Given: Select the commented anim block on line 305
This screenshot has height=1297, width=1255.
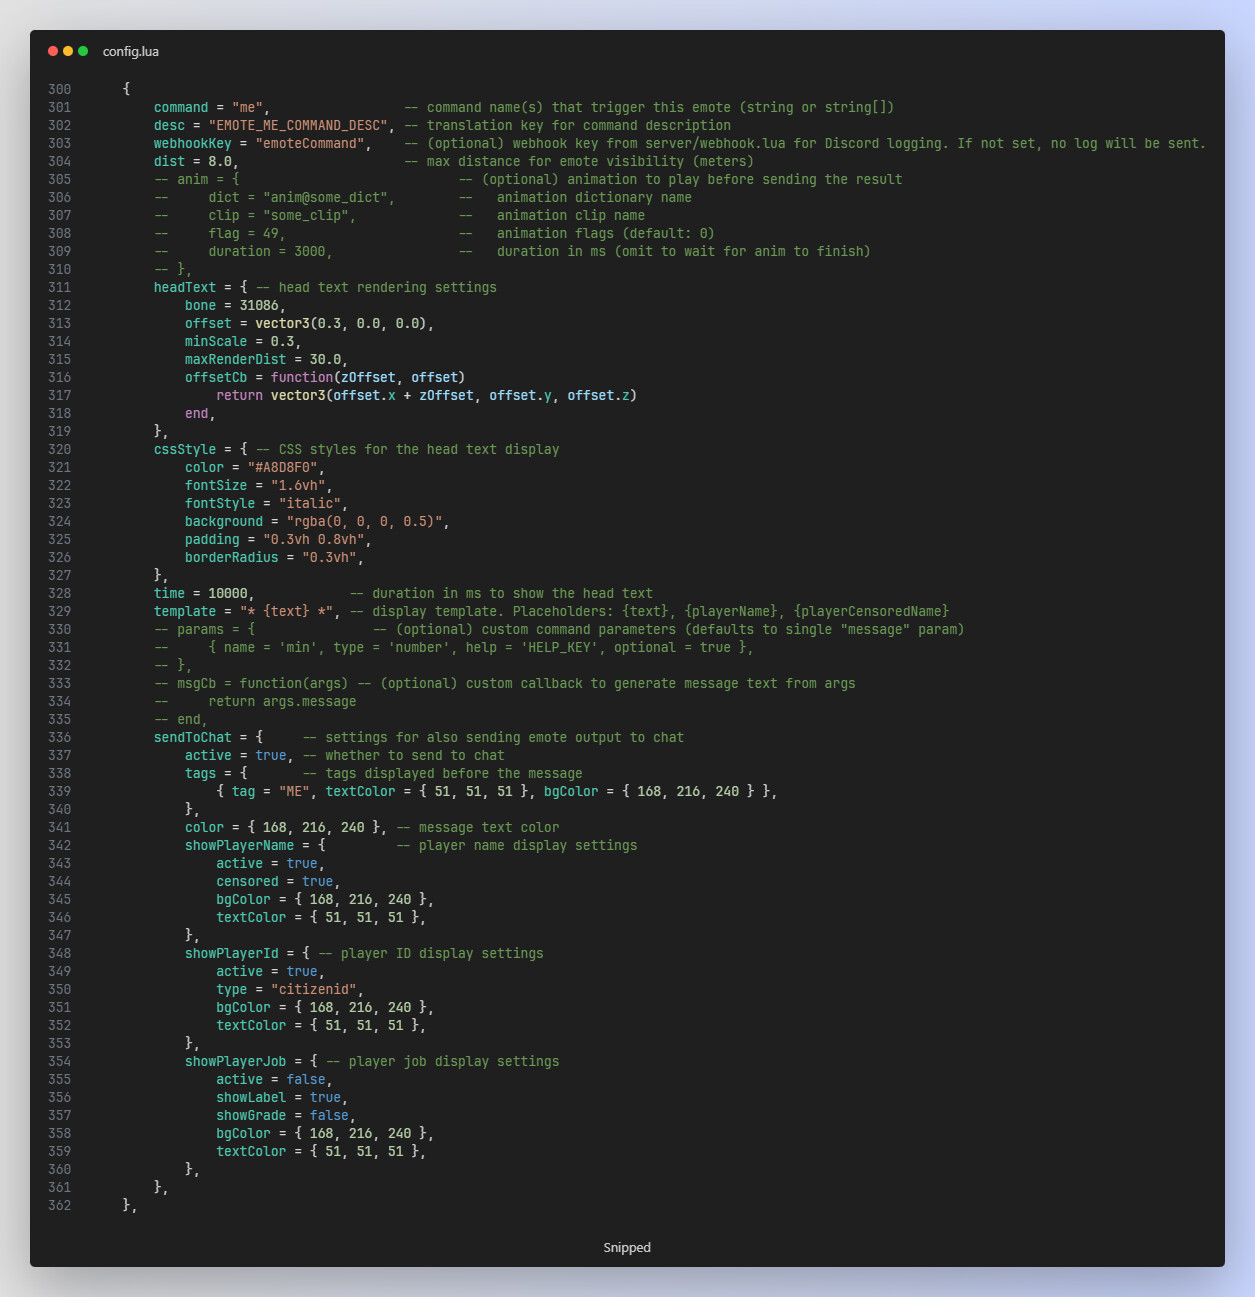Looking at the screenshot, I should [196, 179].
